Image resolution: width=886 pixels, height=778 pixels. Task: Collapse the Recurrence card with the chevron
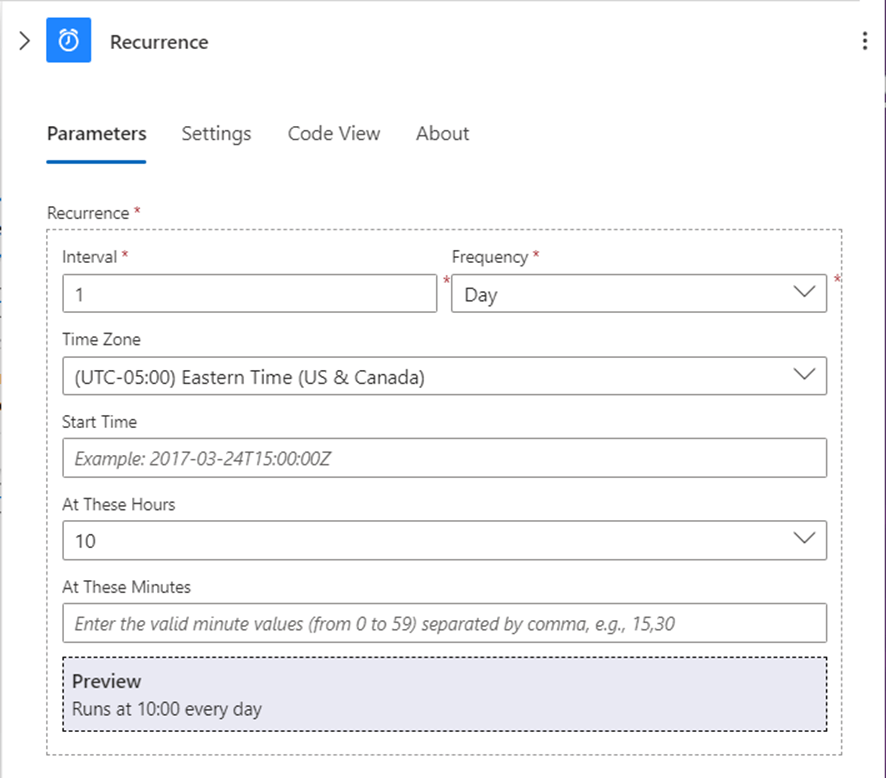[25, 42]
